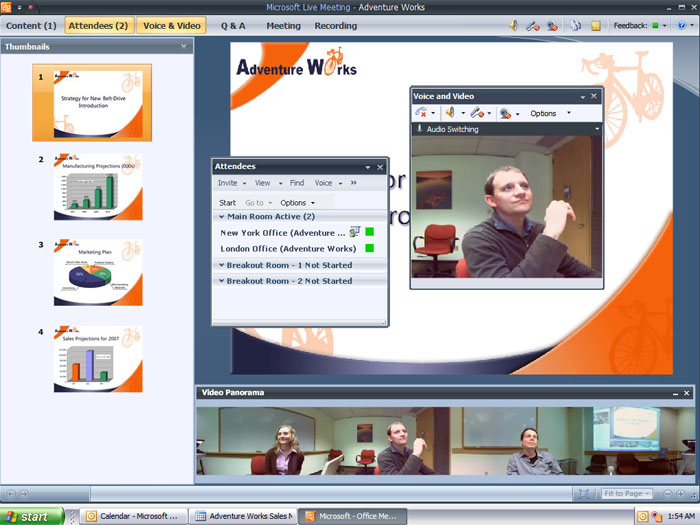Click the zoom in plus icon
Image resolution: width=700 pixels, height=525 pixels.
[680, 494]
